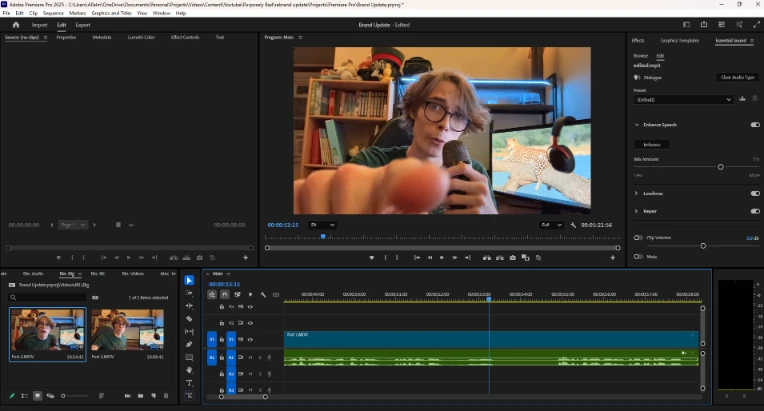Toggle V1 track output eye
The image size is (764, 411).
[250, 339]
